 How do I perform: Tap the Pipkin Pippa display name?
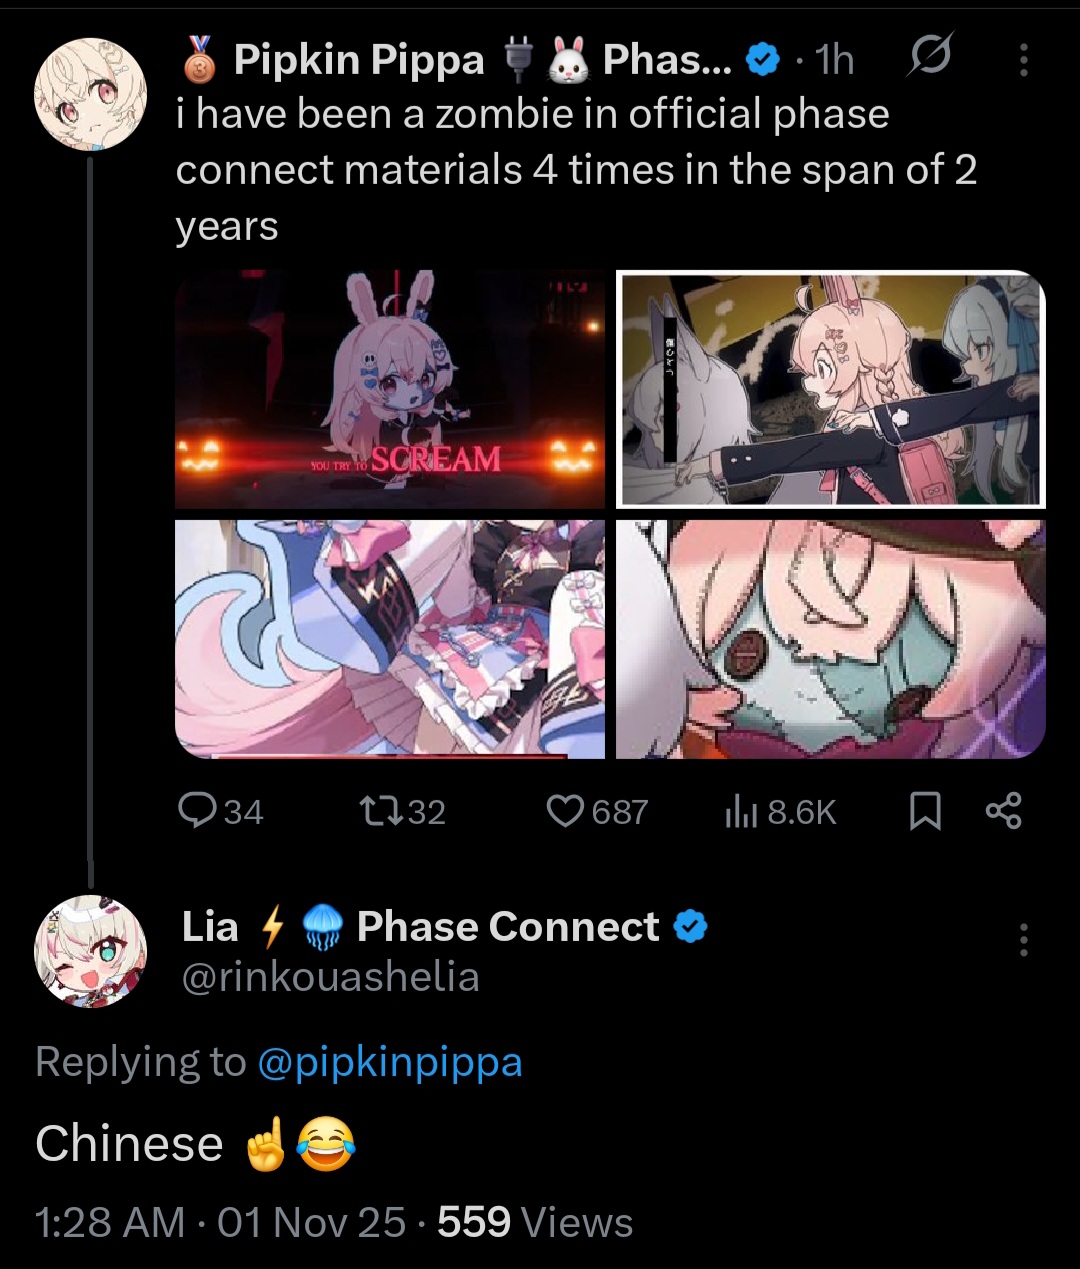(359, 60)
